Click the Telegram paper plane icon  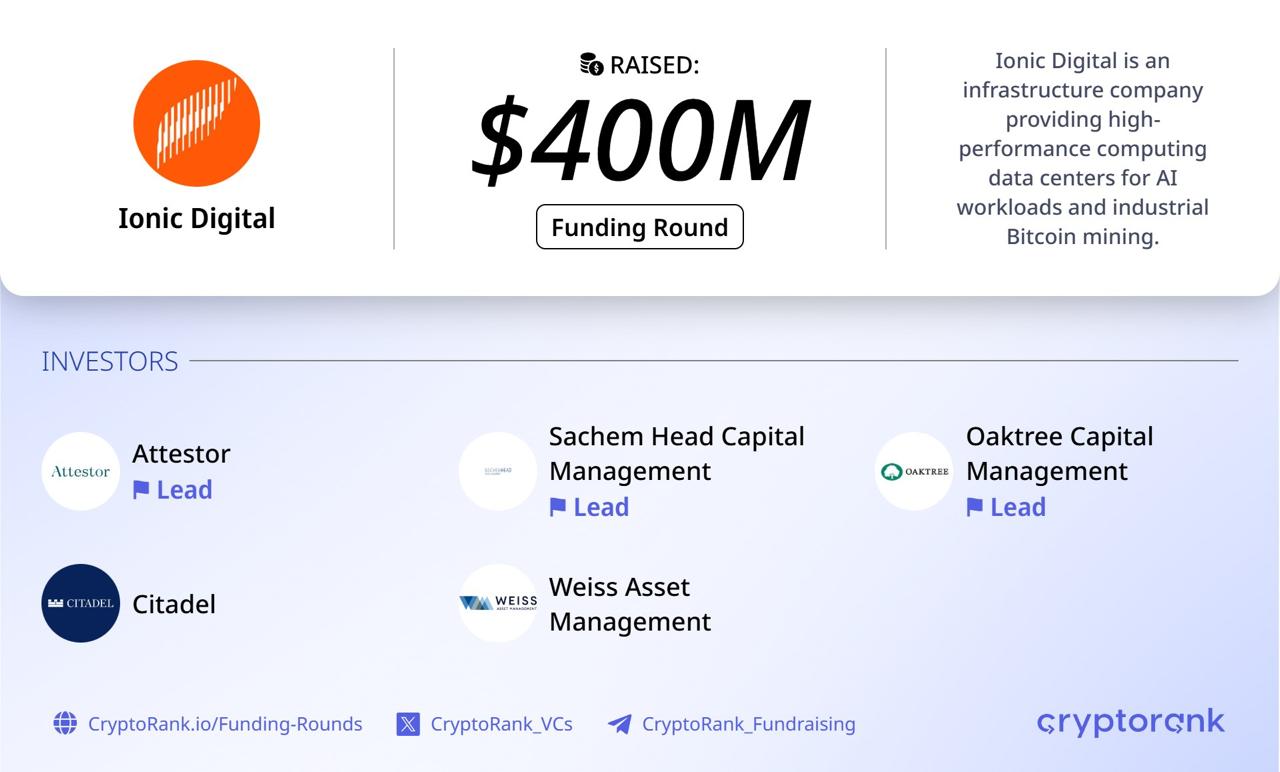620,723
